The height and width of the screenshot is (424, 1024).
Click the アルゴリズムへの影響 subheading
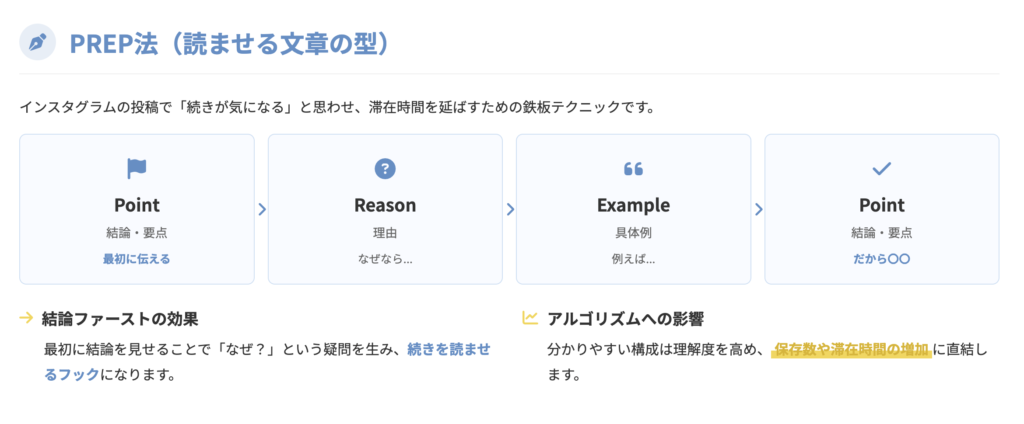(x=625, y=319)
